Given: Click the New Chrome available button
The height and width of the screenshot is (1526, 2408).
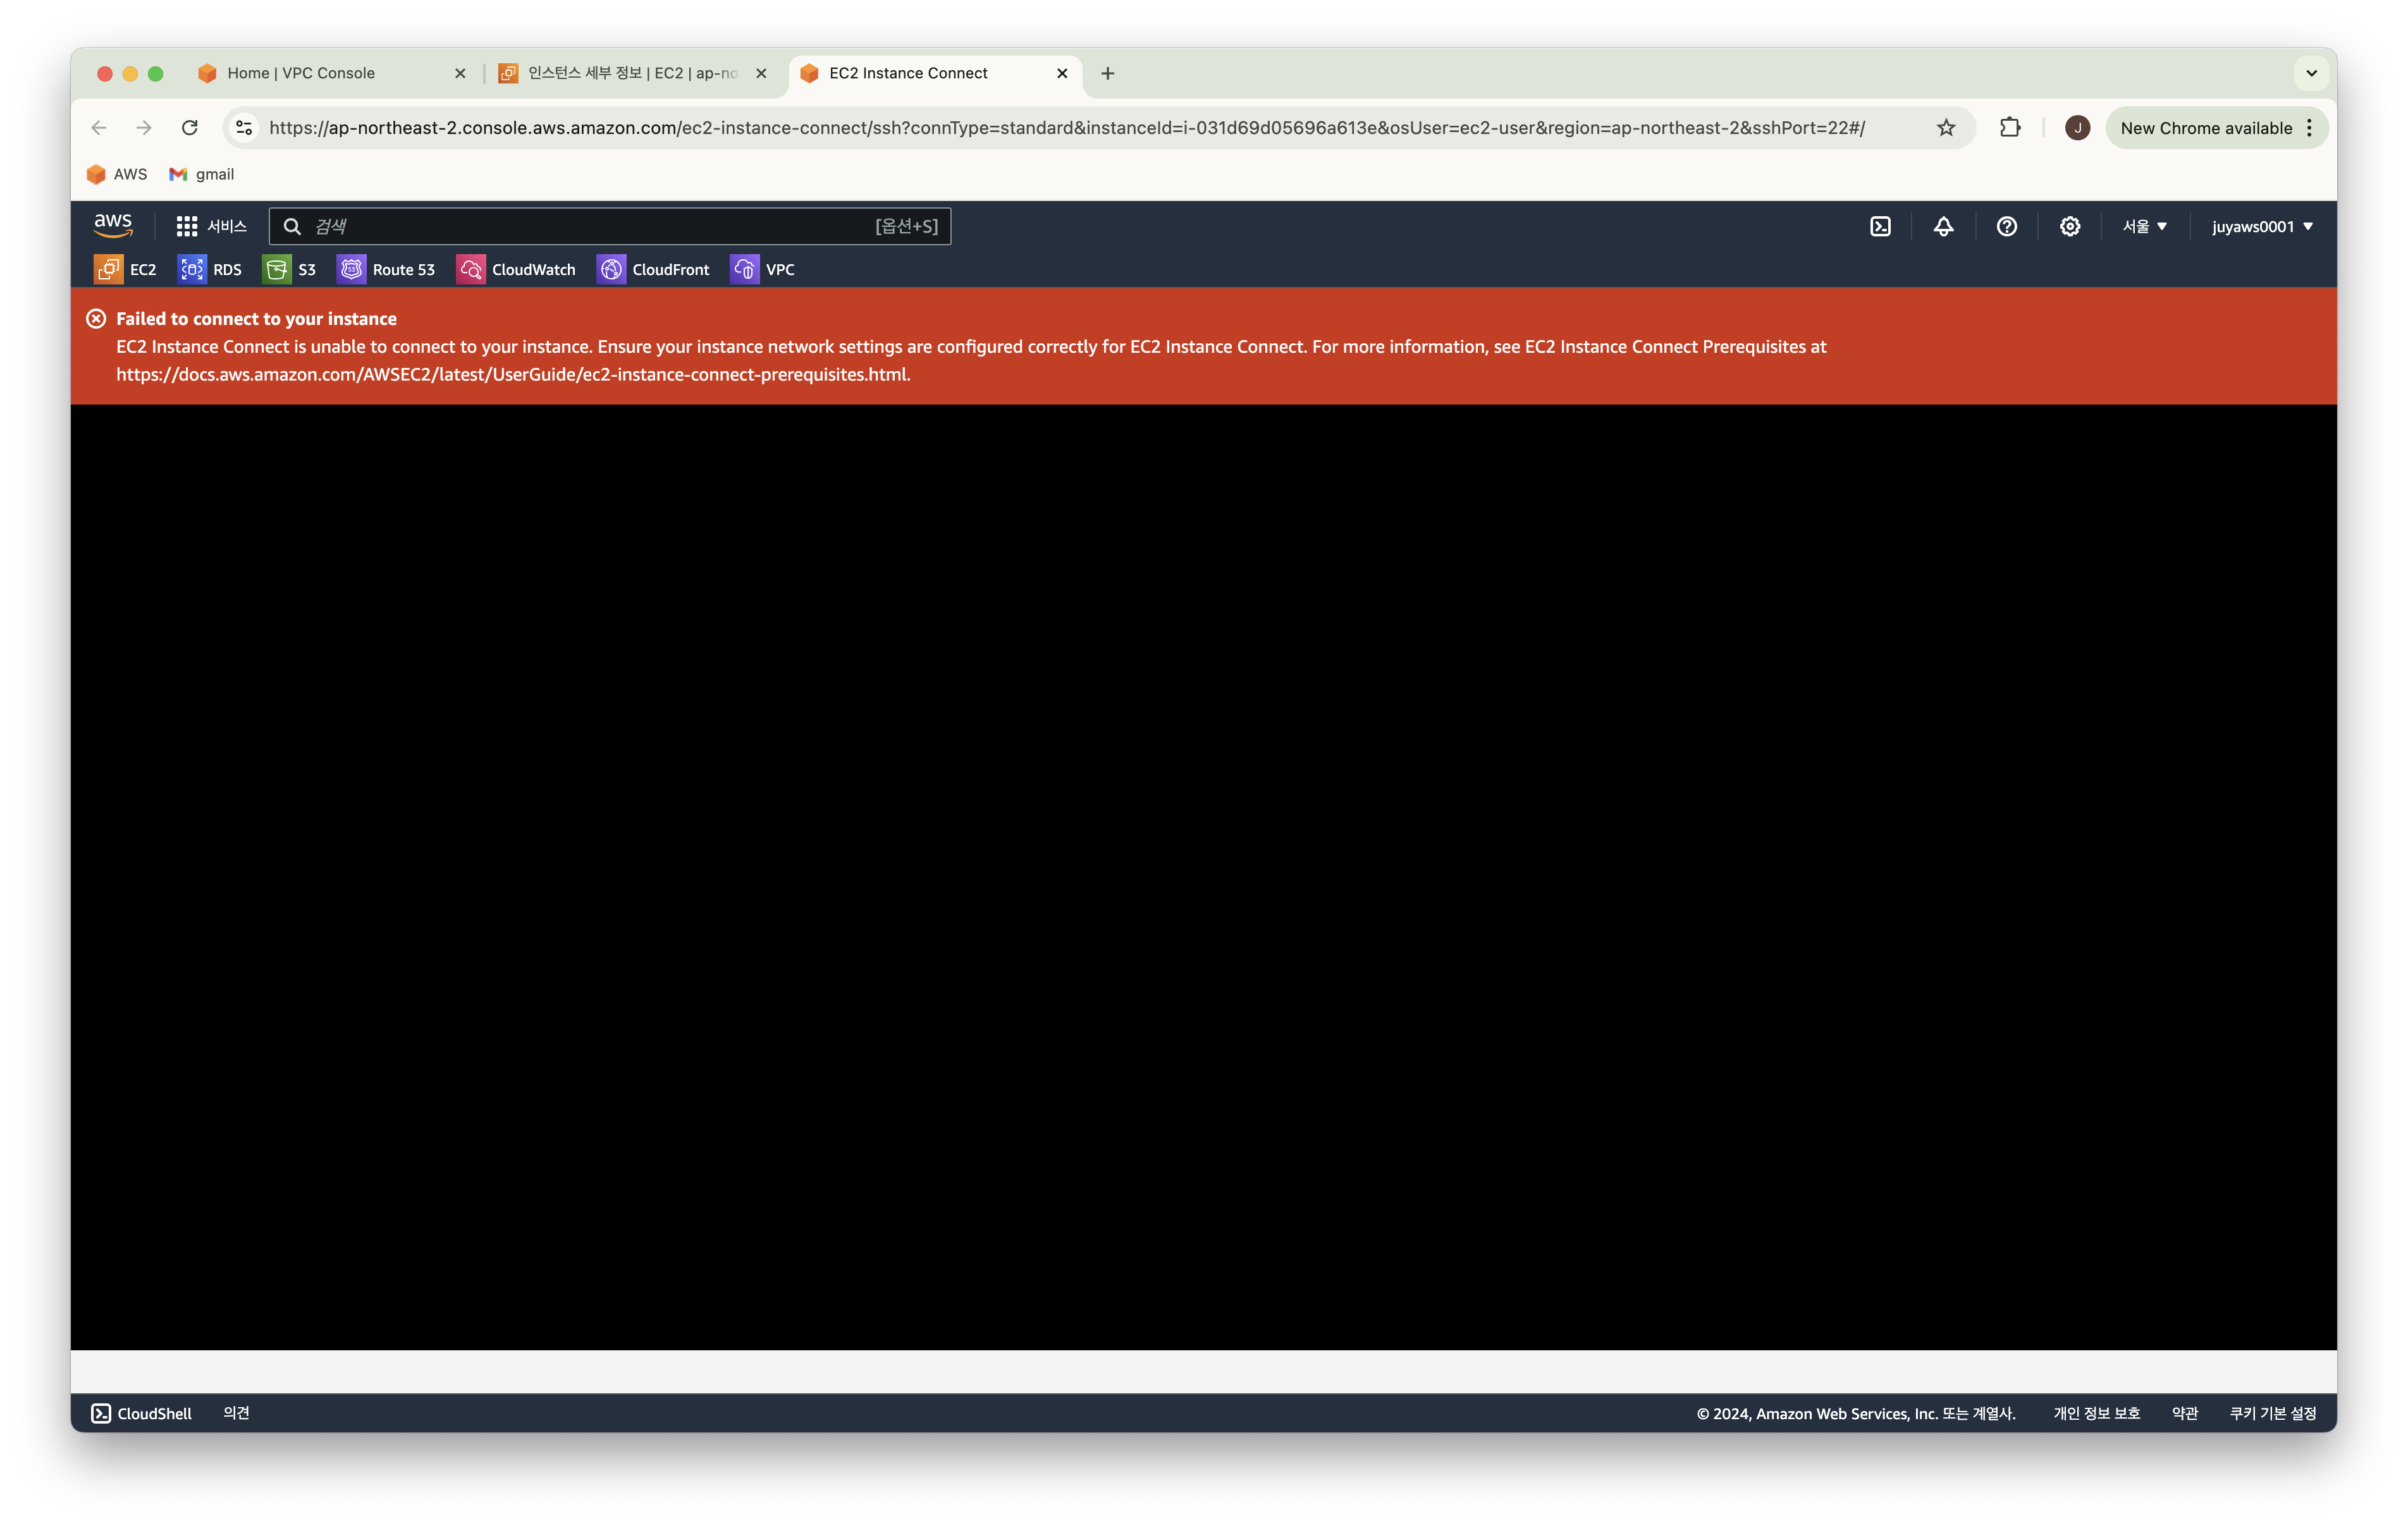Looking at the screenshot, I should coord(2205,128).
